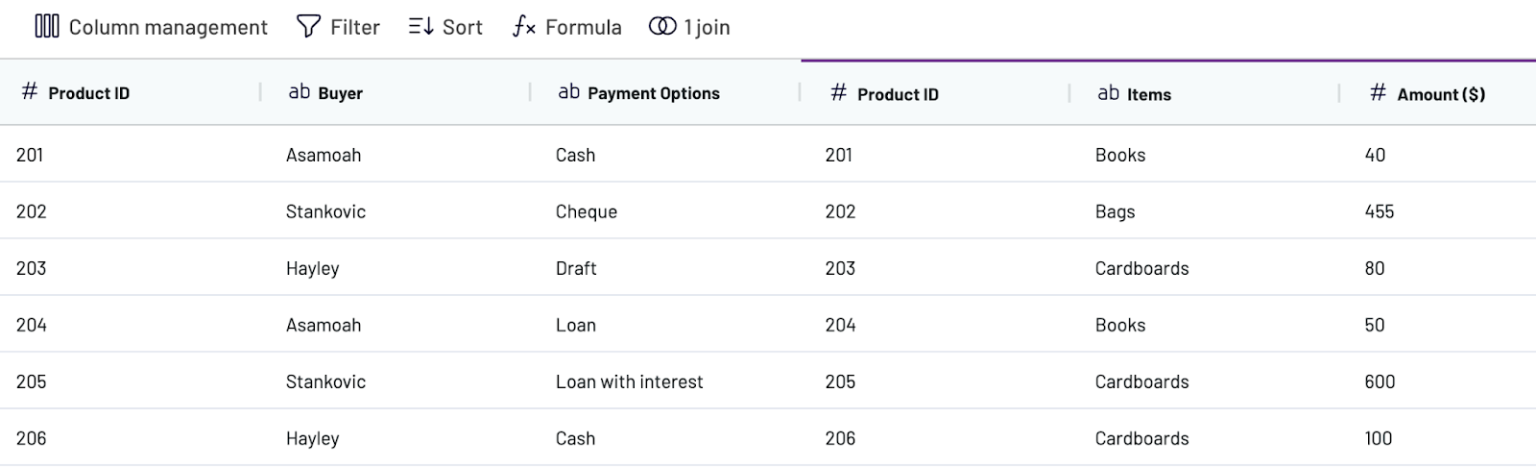
Task: Click the Column management columns icon
Action: [x=47, y=27]
